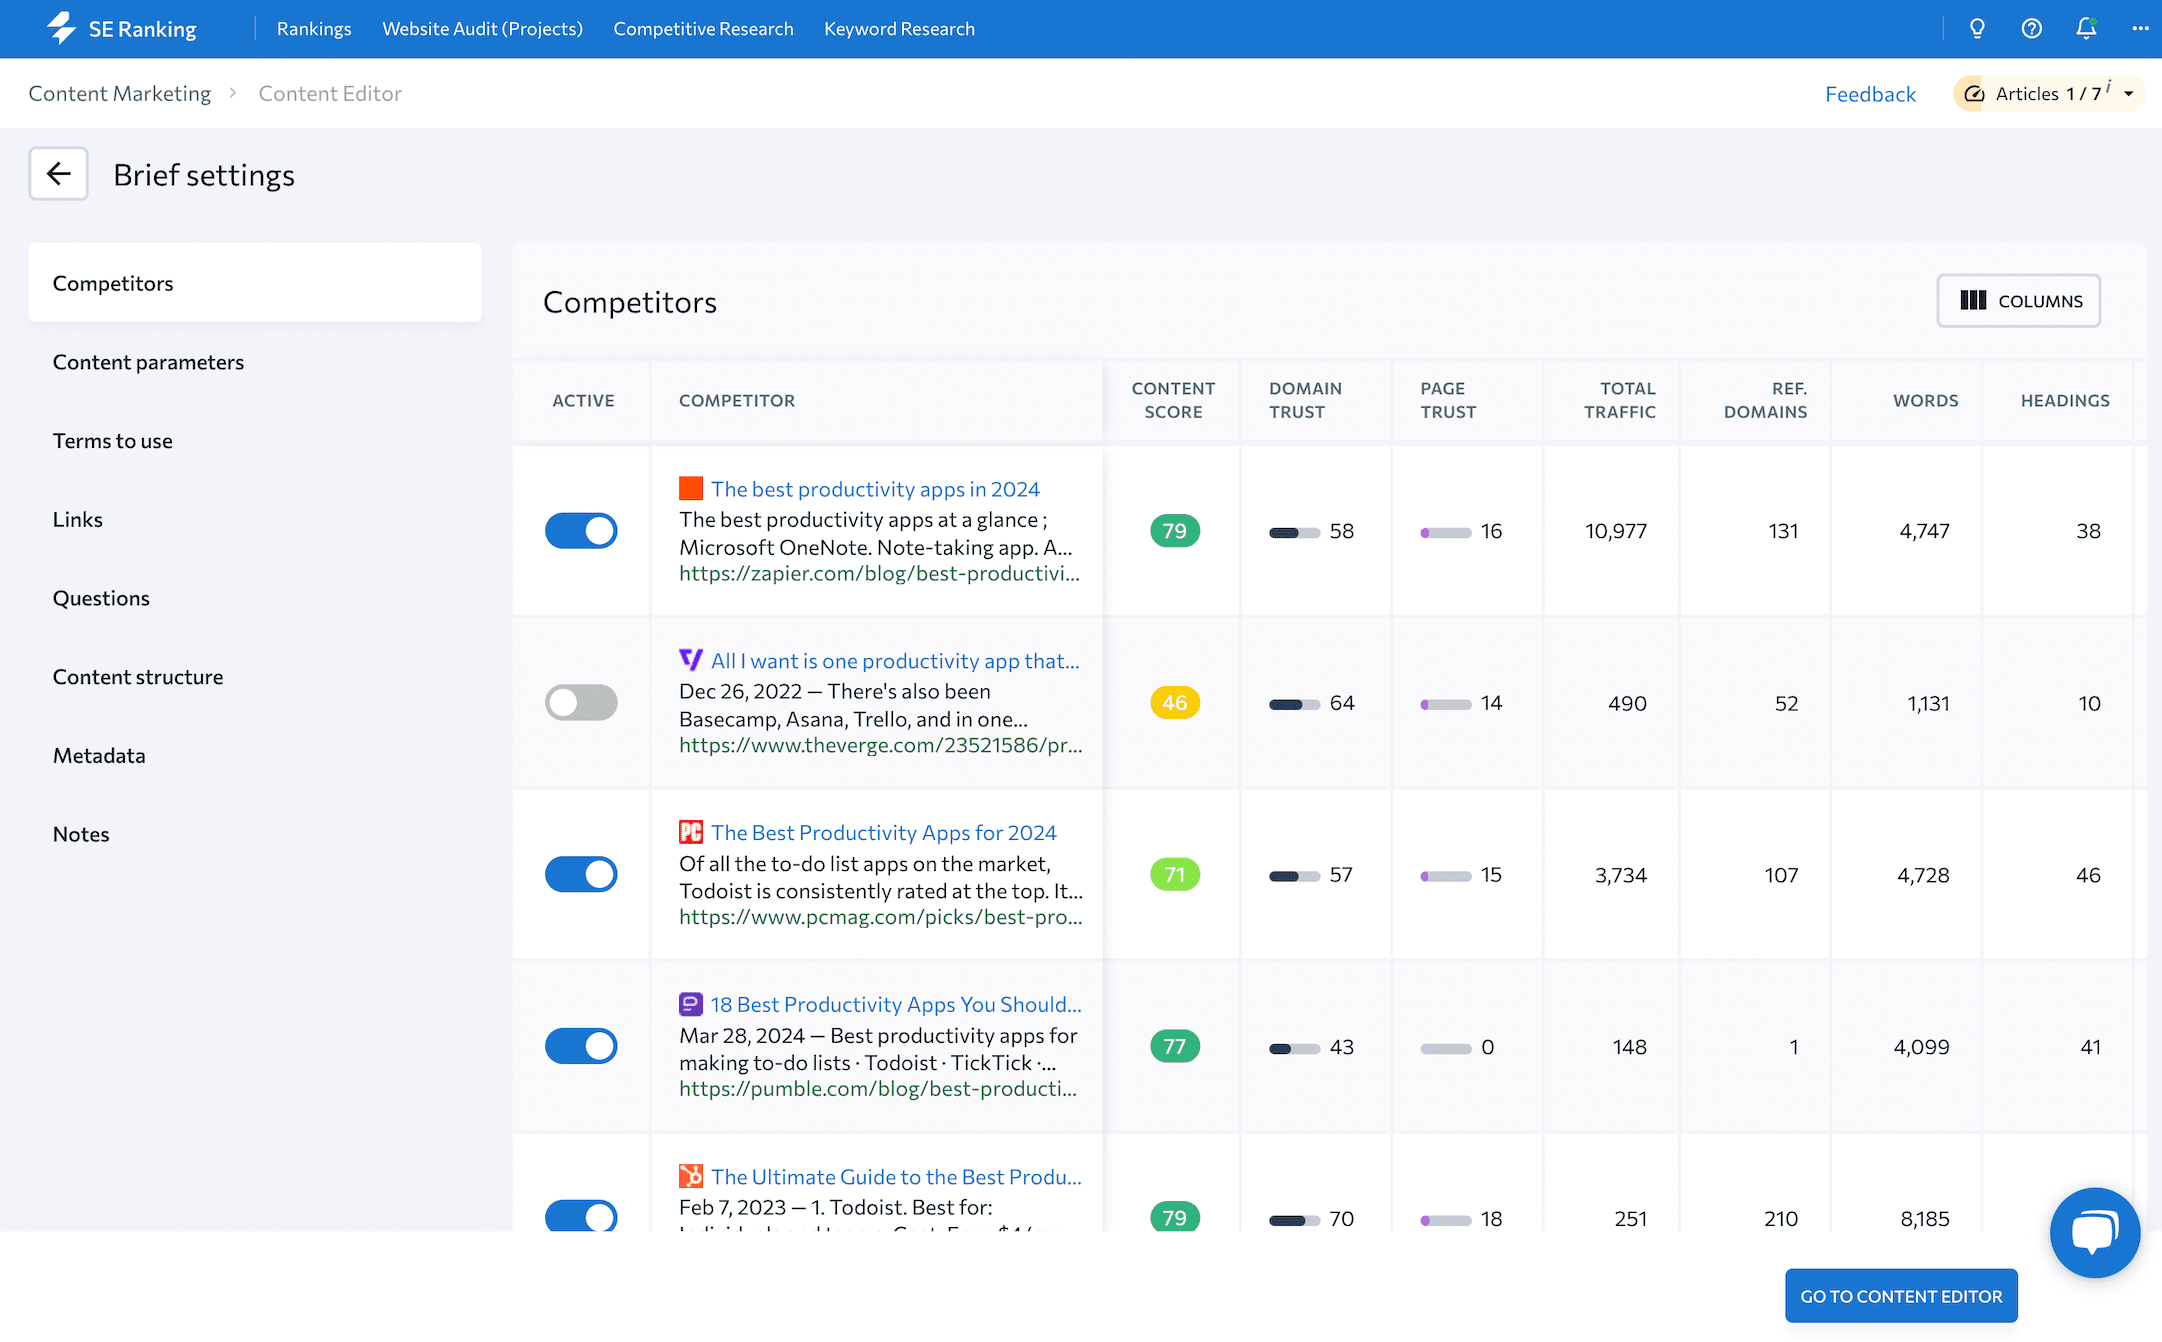
Task: Disable the active toggle for The Verge competitor
Action: coord(581,702)
